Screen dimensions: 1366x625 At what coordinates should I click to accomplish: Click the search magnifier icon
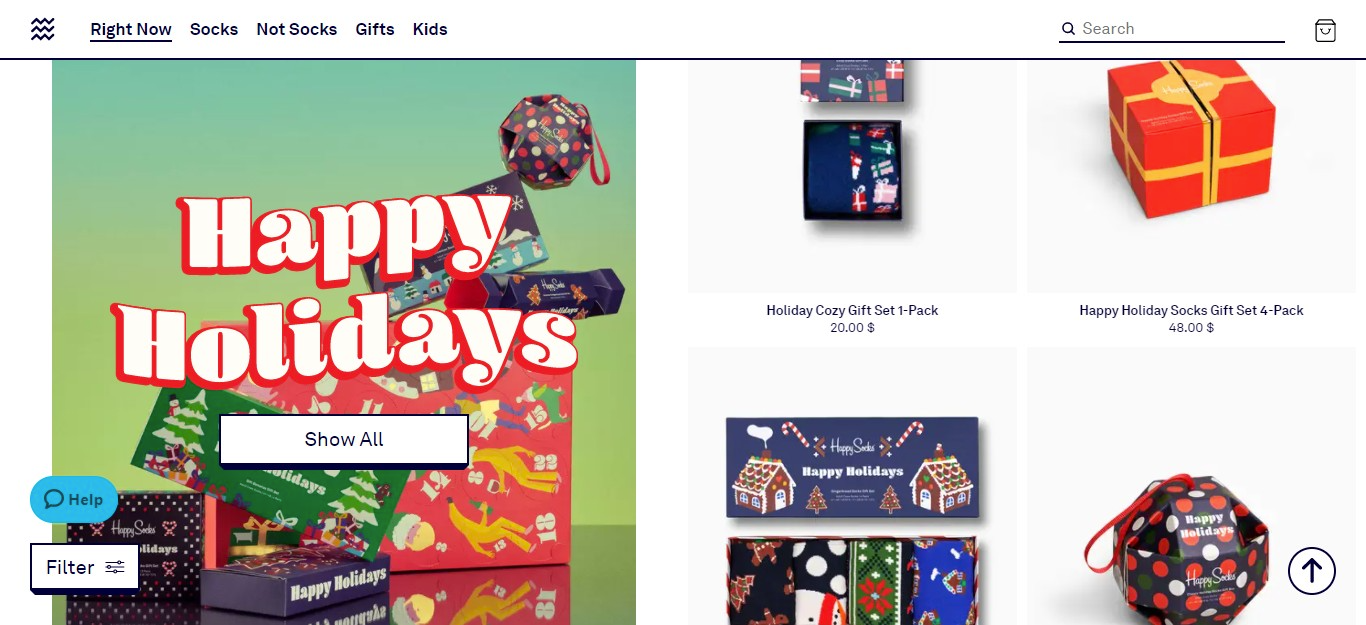point(1068,29)
